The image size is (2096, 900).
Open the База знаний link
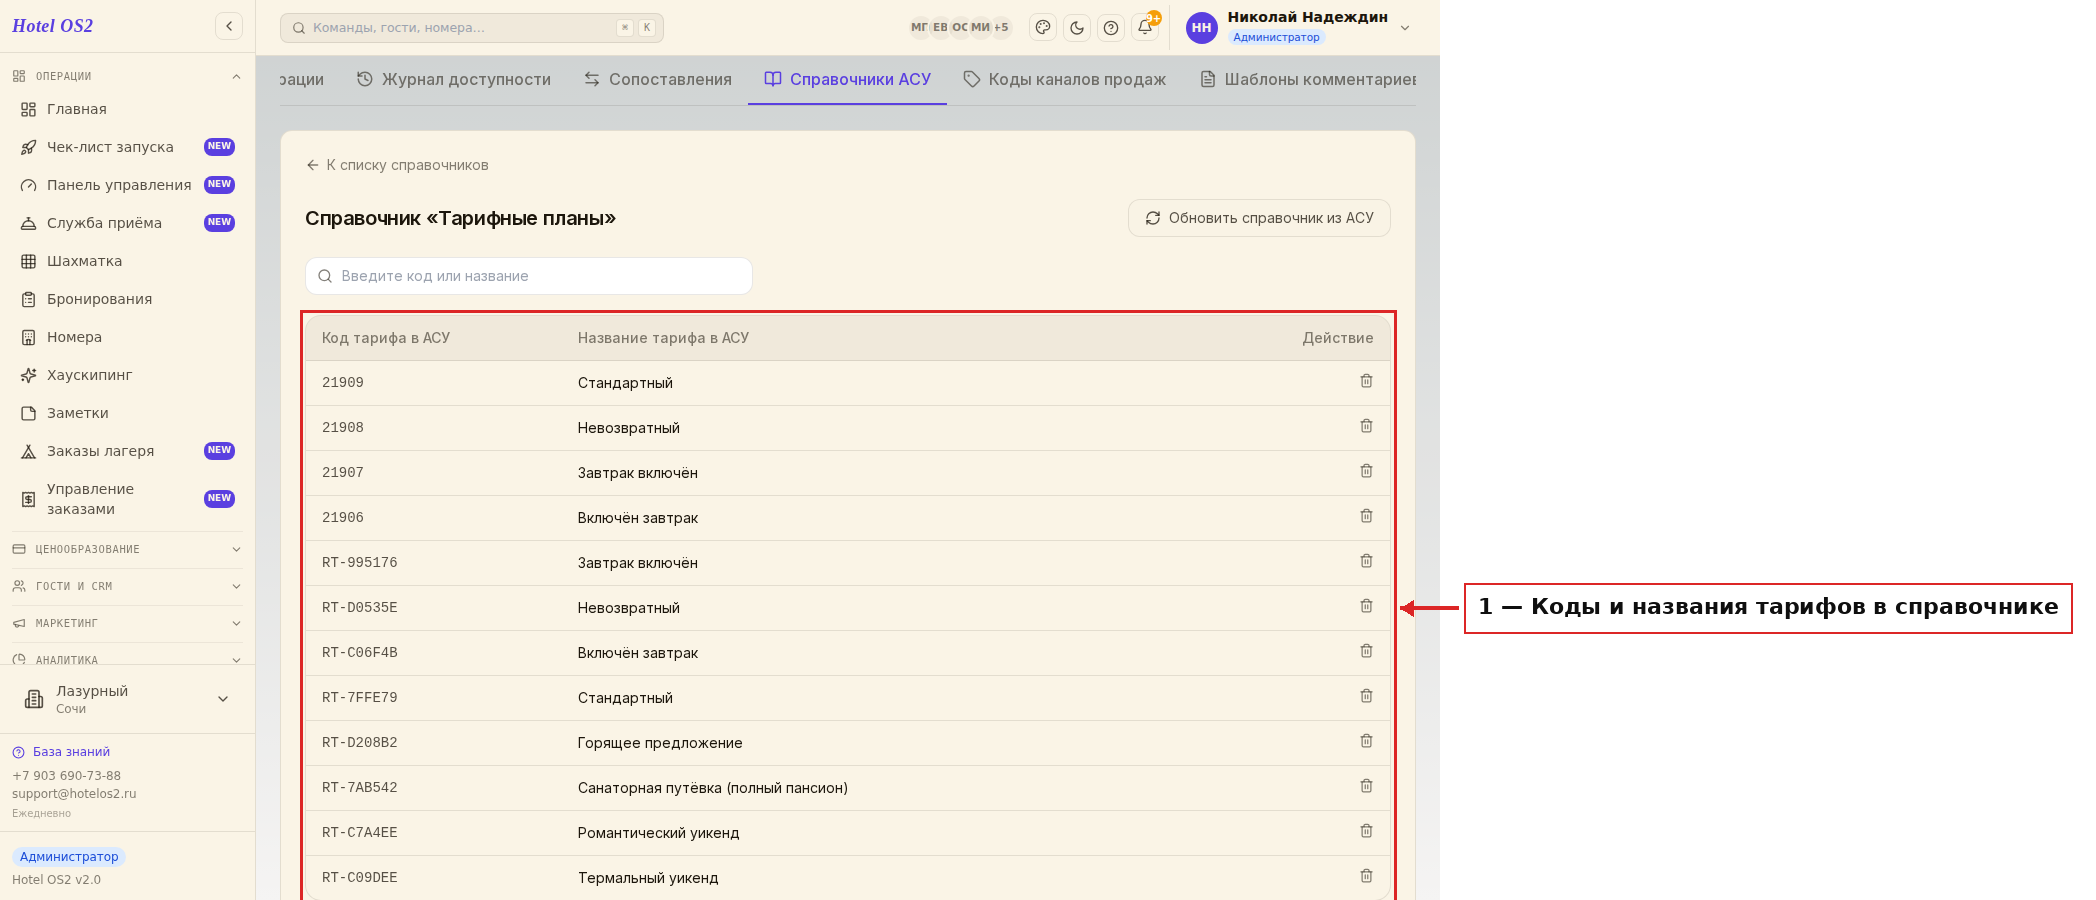(61, 752)
